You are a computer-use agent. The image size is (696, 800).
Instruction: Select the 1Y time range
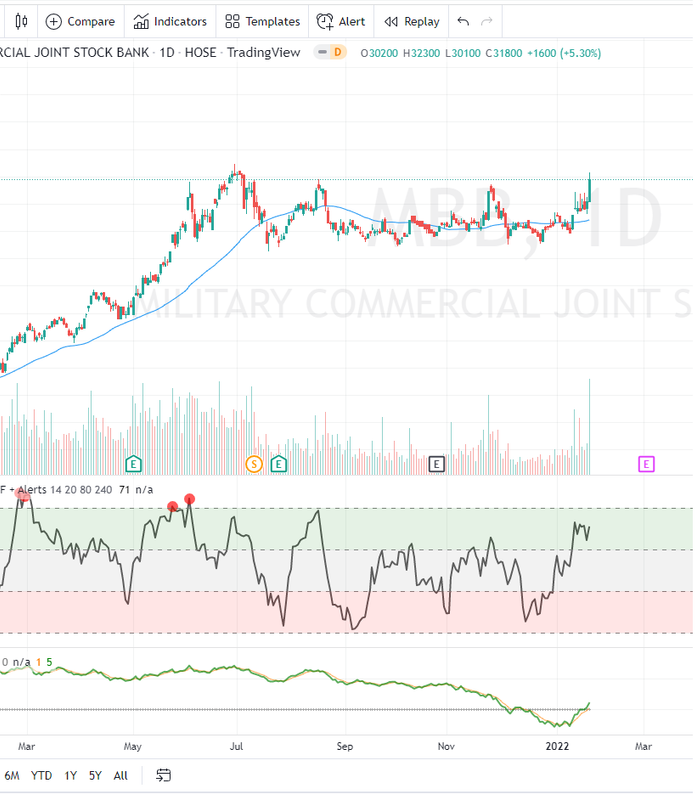point(70,776)
